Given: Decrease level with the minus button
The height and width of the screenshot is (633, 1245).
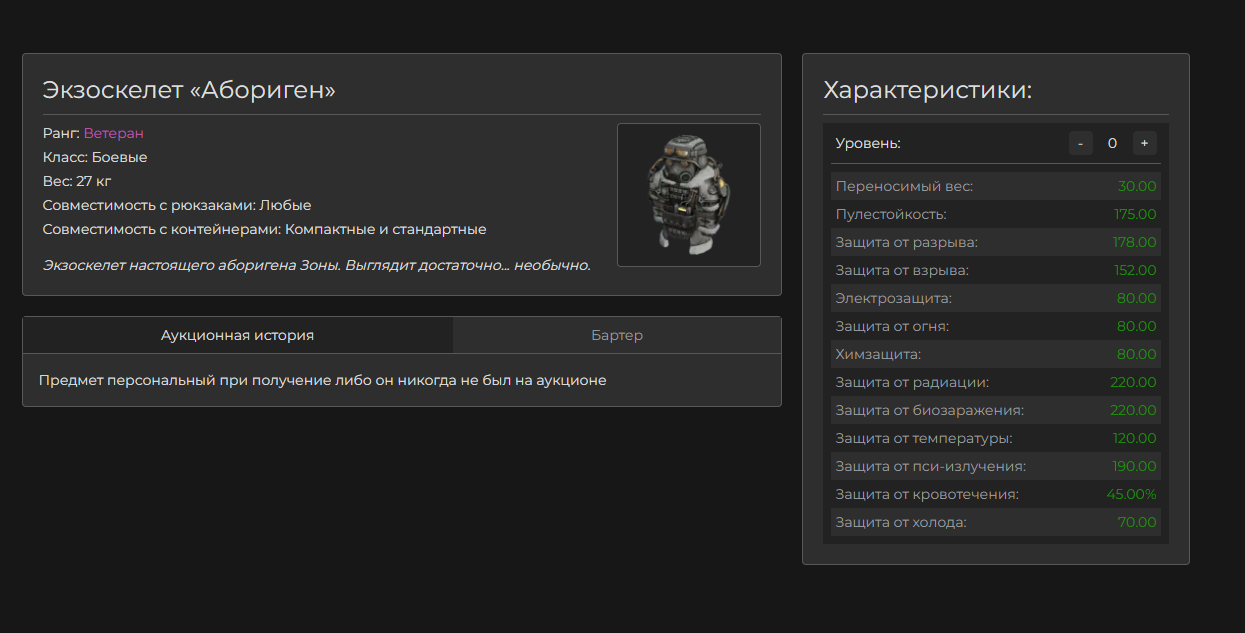Looking at the screenshot, I should click(x=1081, y=143).
